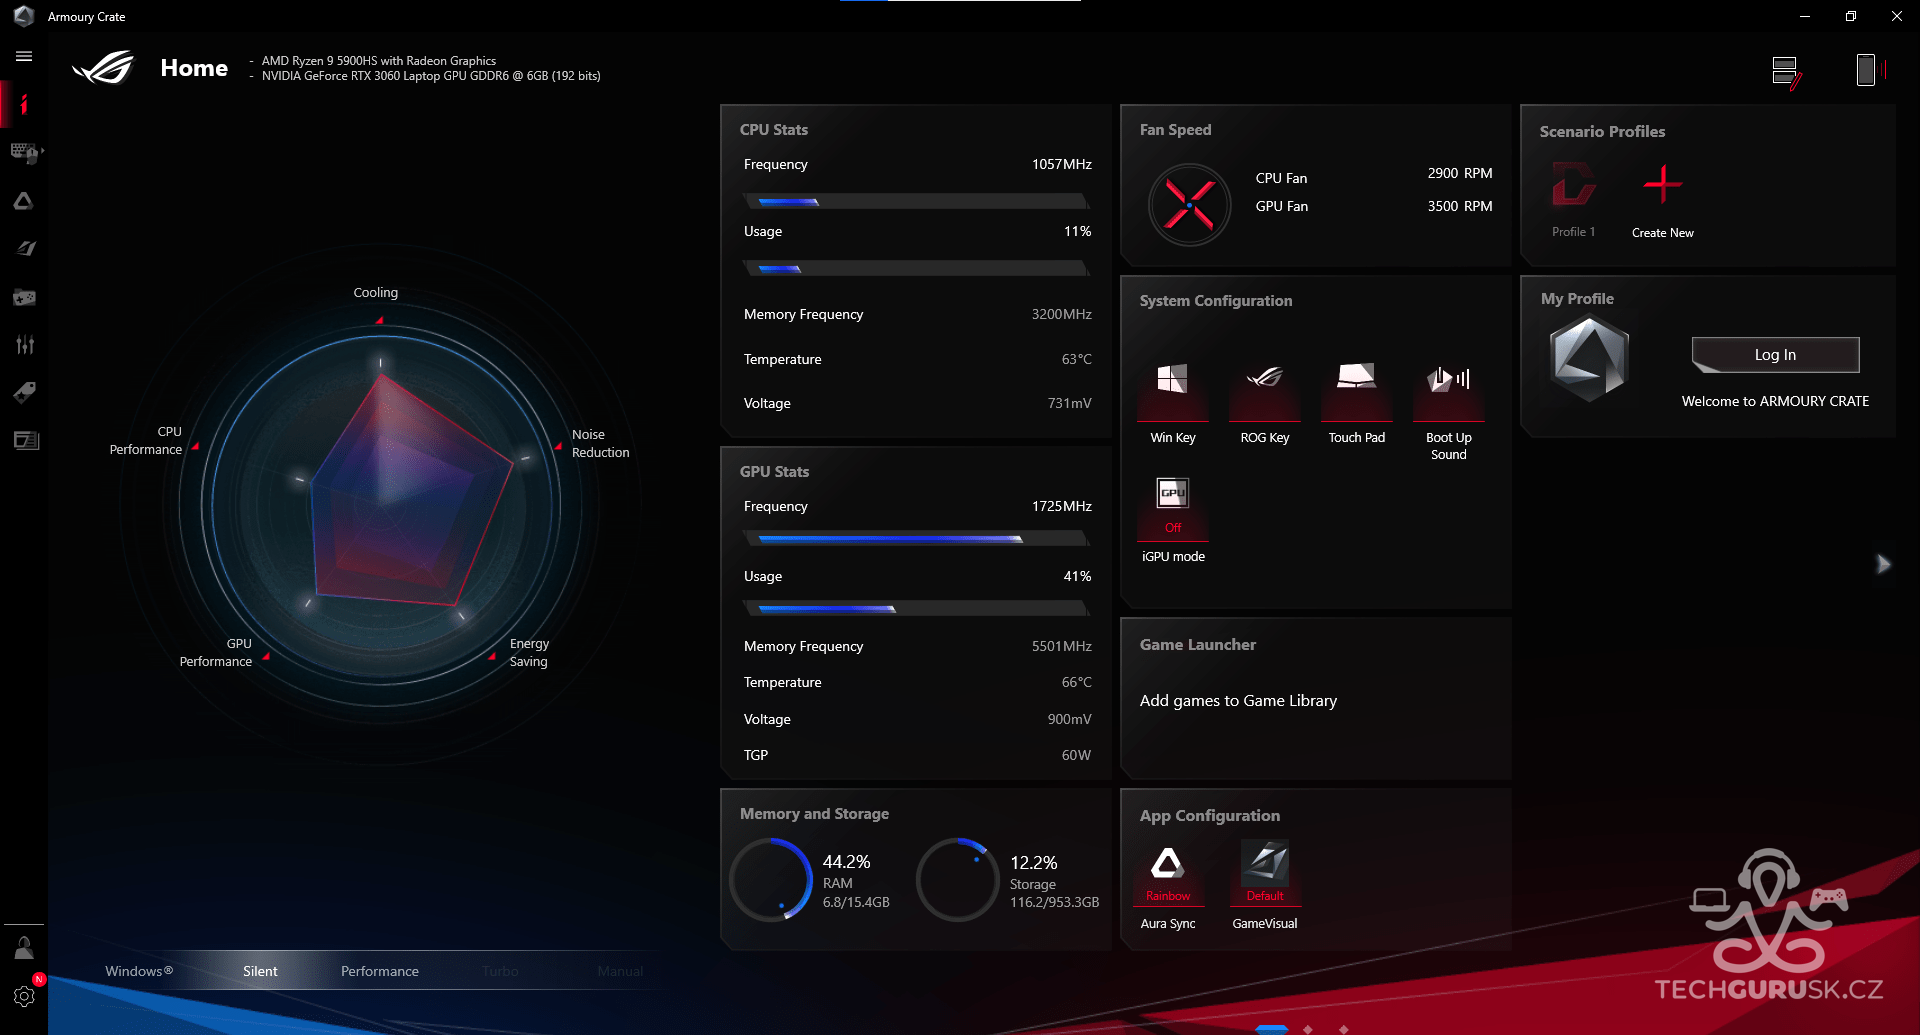Click the Log In button
The width and height of the screenshot is (1920, 1035).
[x=1775, y=355]
